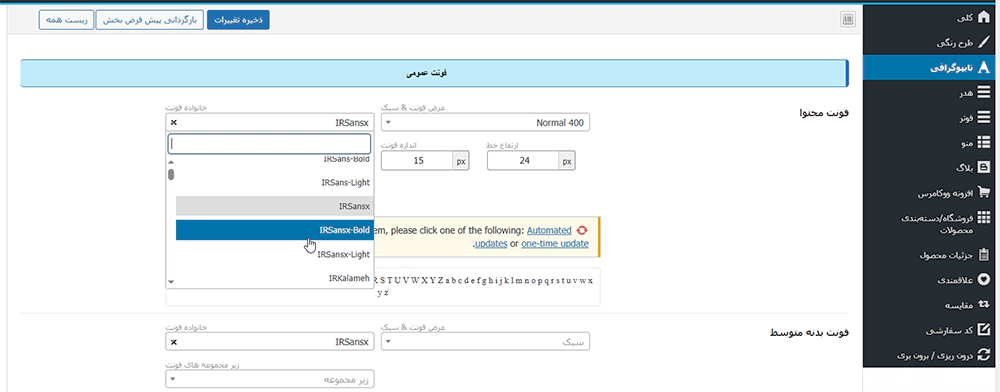Select the grey IRSansx font option

275,206
